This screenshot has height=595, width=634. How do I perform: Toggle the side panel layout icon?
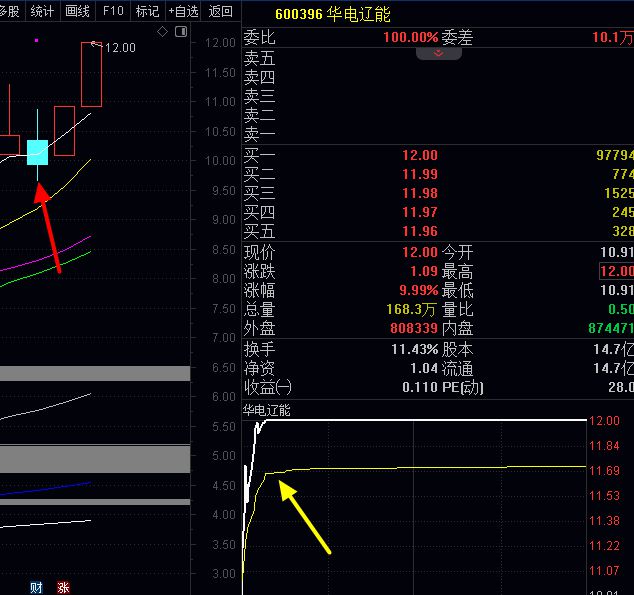[x=181, y=32]
